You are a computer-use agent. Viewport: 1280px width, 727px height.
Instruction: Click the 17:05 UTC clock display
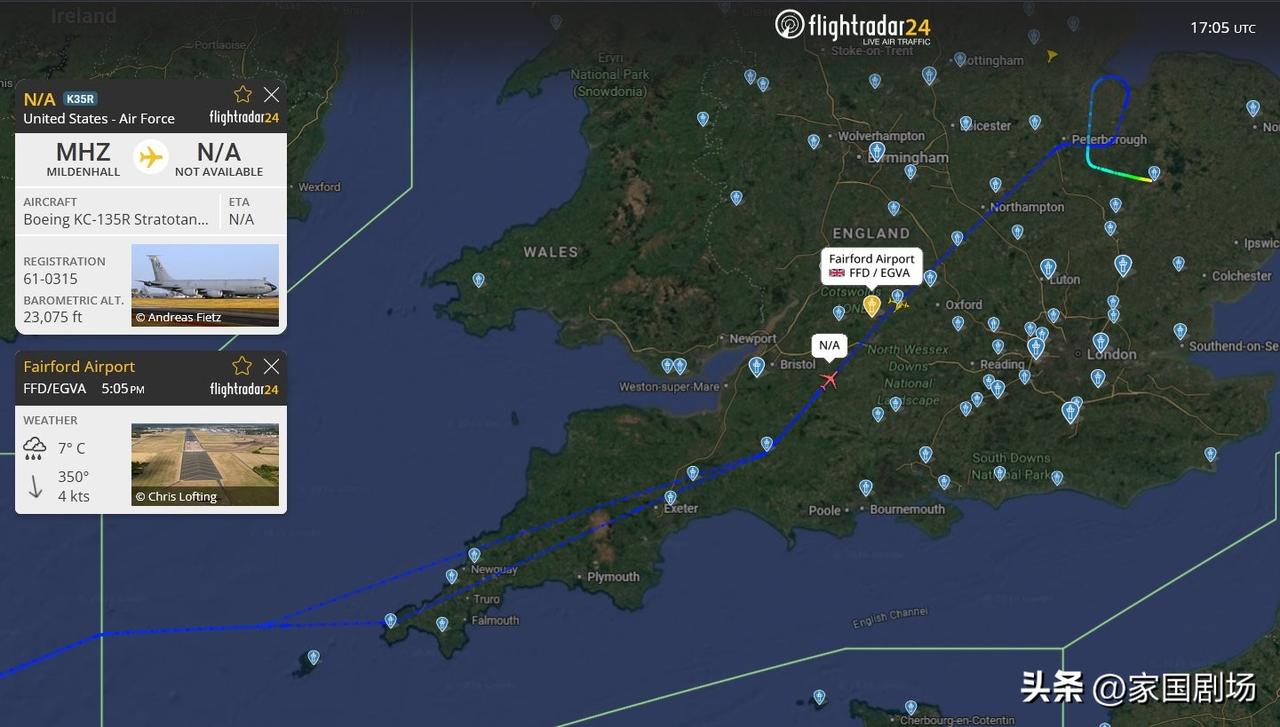[x=1222, y=28]
